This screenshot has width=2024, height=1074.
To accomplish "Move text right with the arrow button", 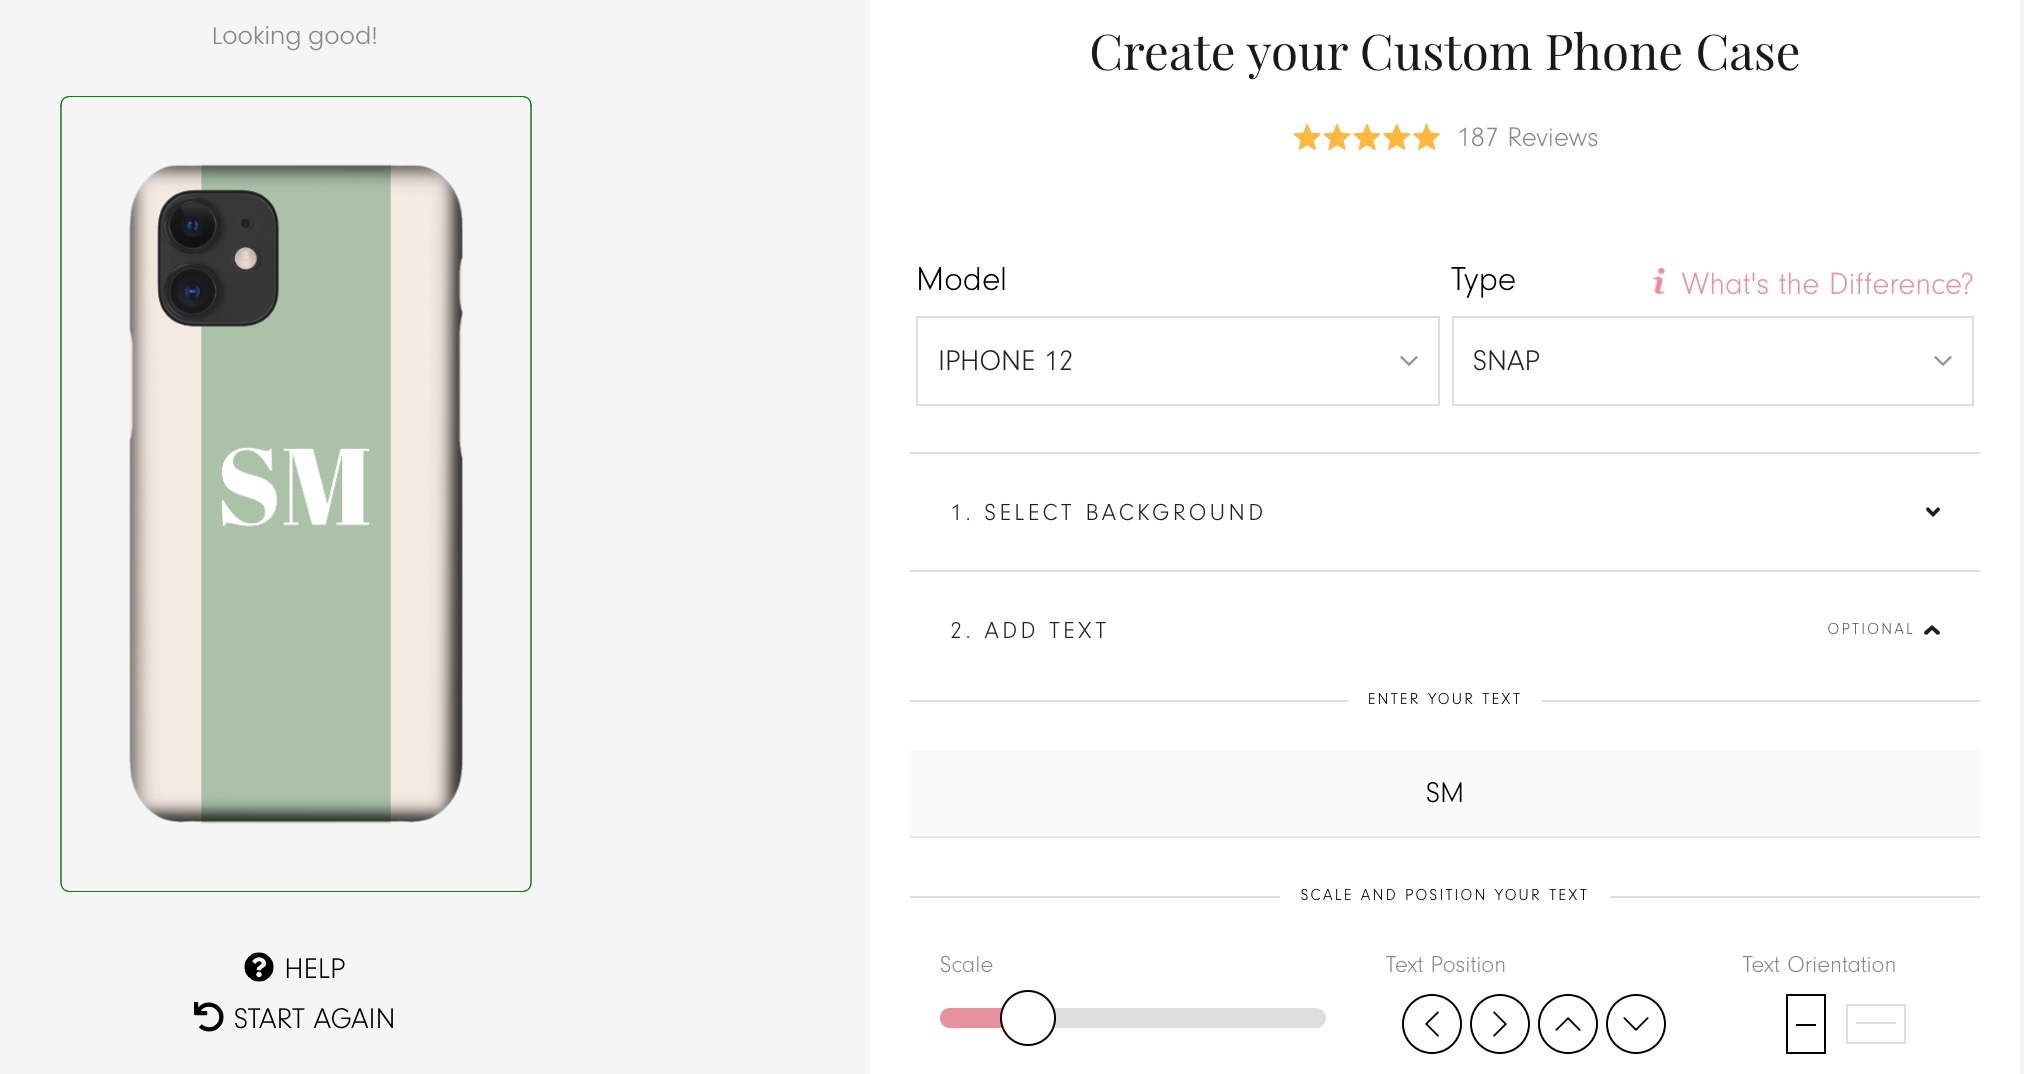I will (x=1499, y=1024).
